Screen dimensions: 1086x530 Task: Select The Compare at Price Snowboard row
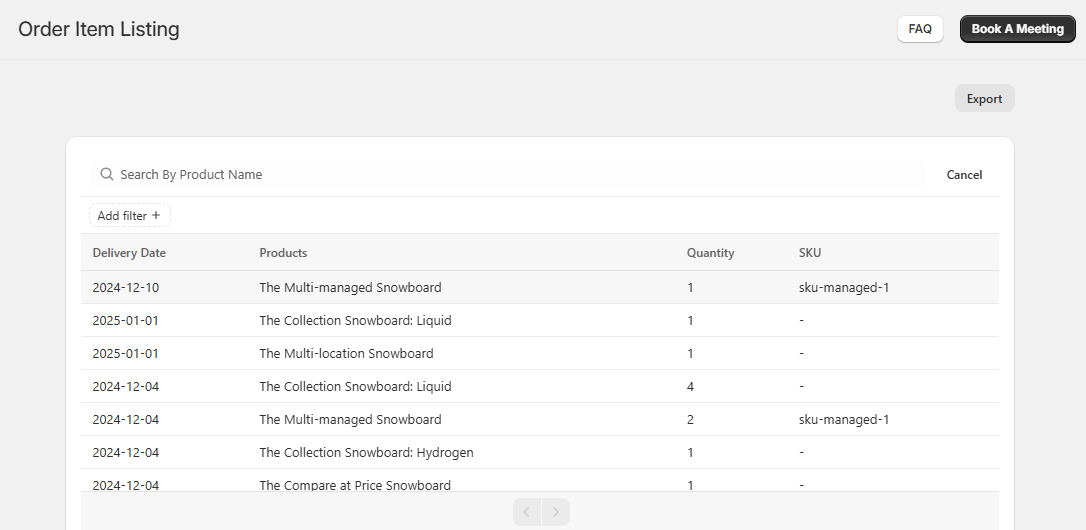pyautogui.click(x=355, y=485)
